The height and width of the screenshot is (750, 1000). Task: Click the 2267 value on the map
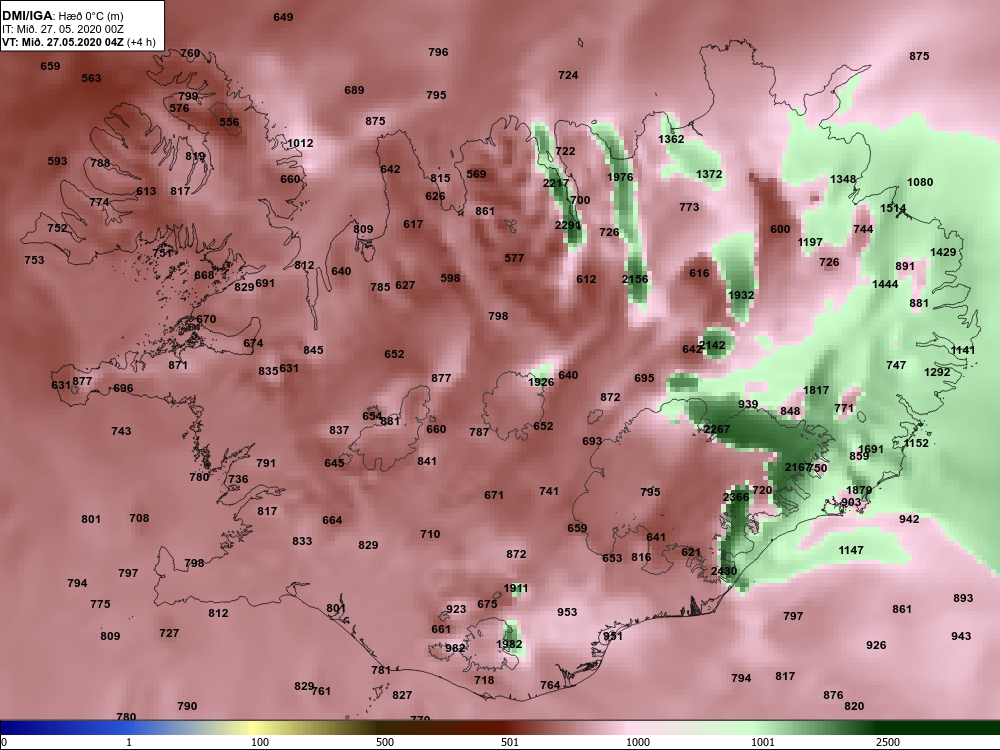coord(716,429)
